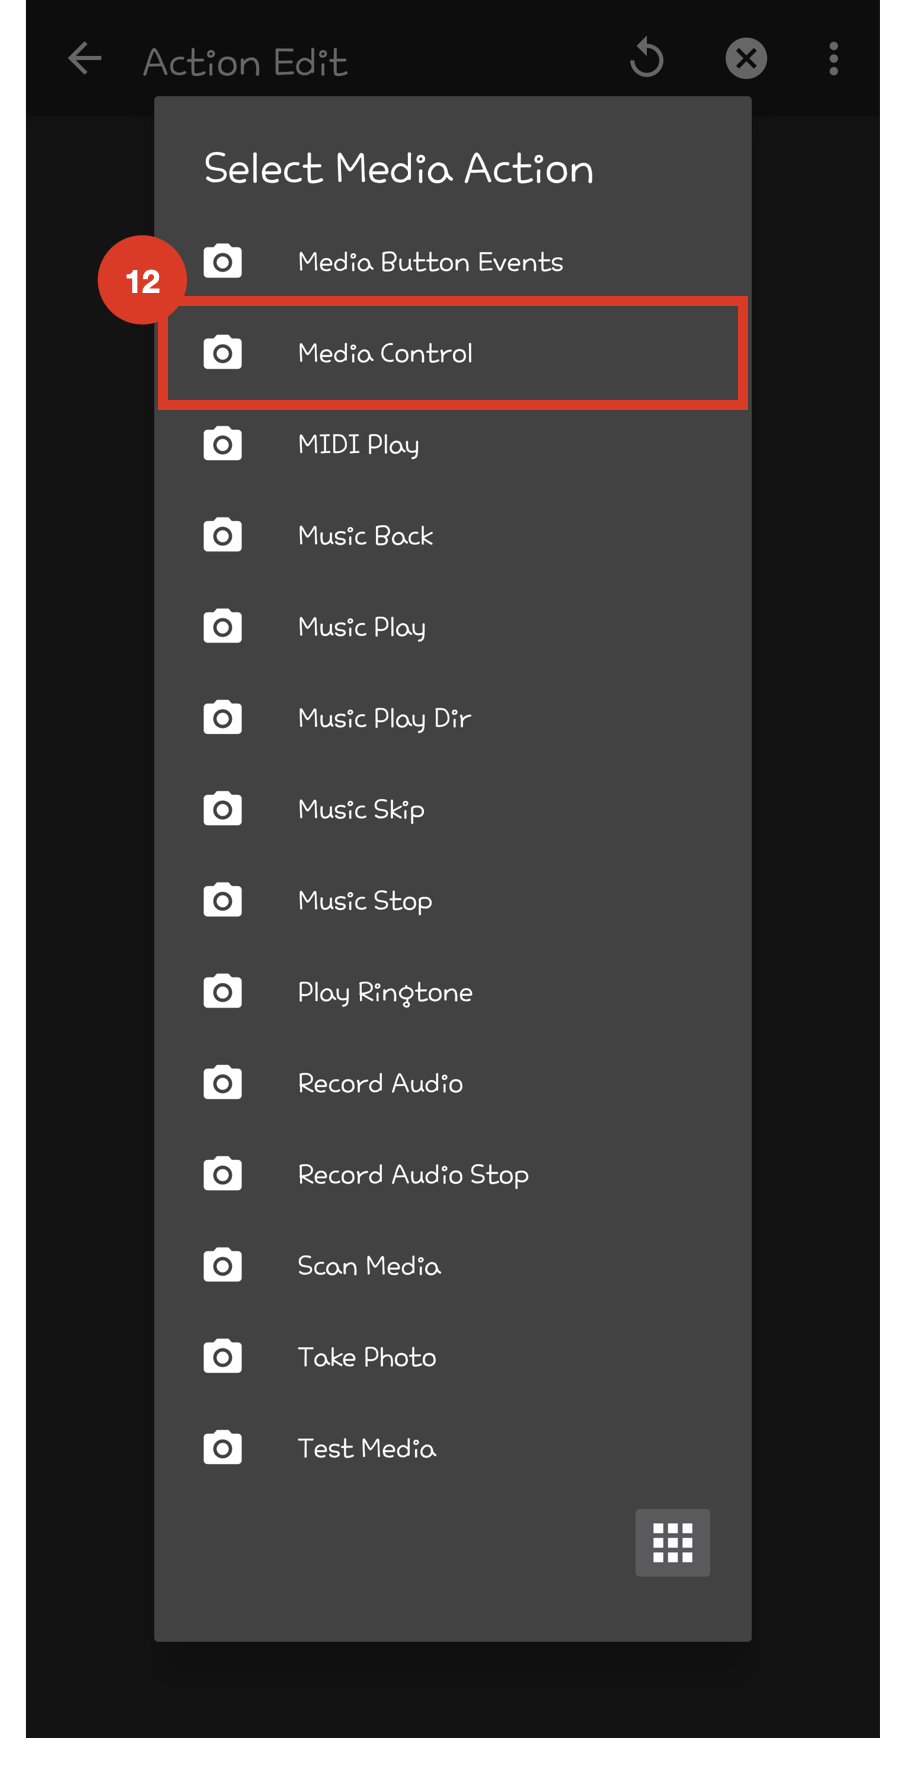Pick the Scan Media action
The height and width of the screenshot is (1790, 906).
pos(369,1266)
